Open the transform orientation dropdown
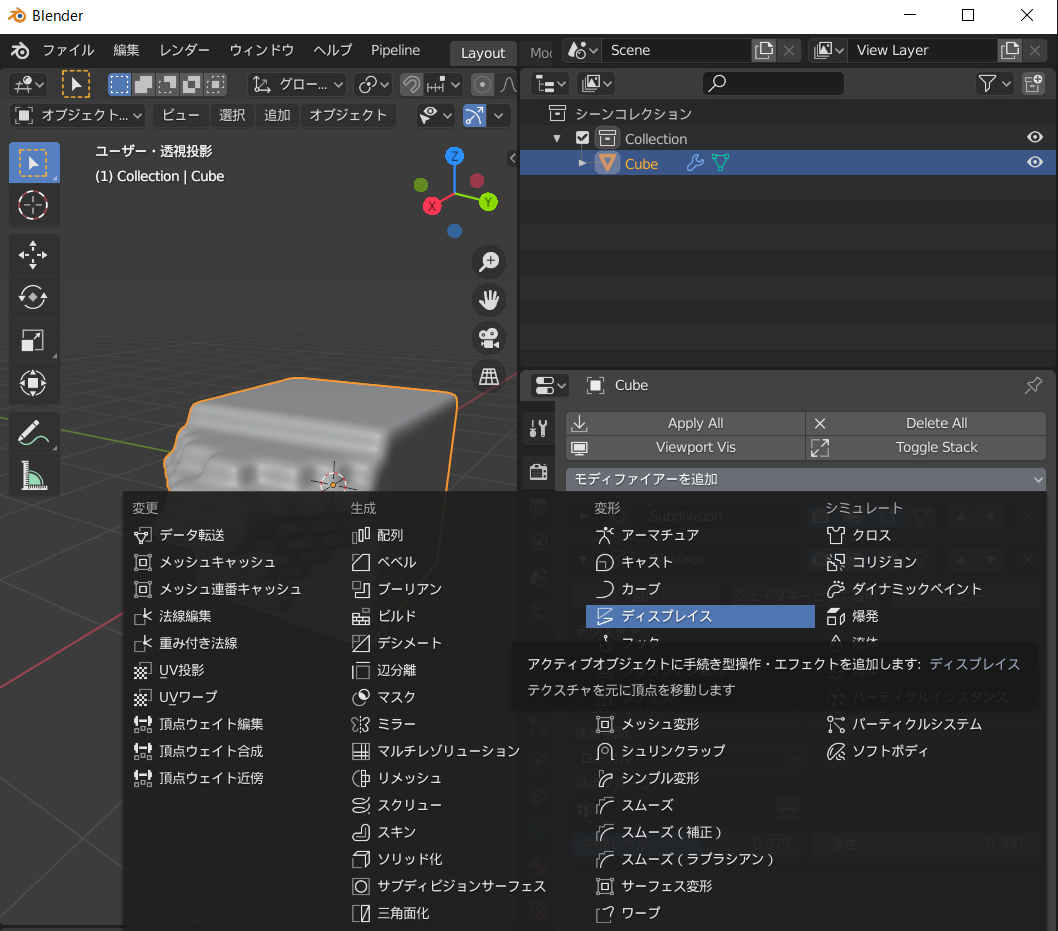 (x=296, y=84)
